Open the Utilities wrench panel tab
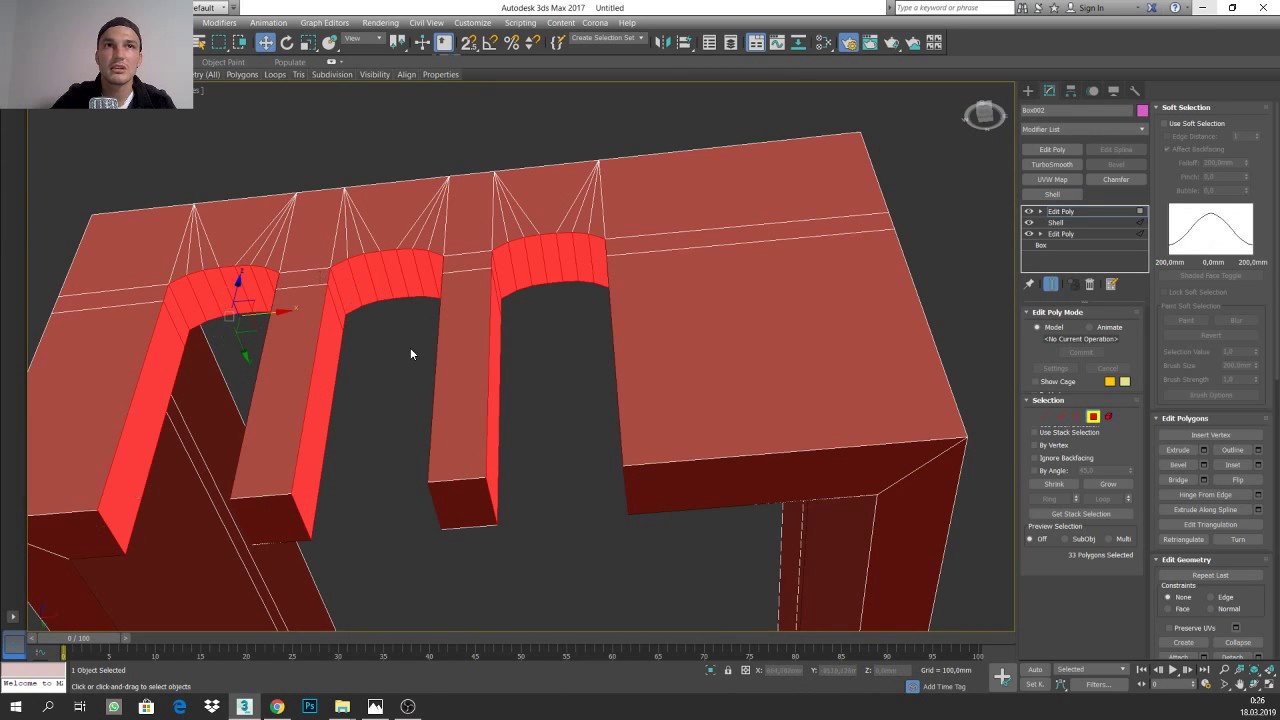 (x=1135, y=91)
